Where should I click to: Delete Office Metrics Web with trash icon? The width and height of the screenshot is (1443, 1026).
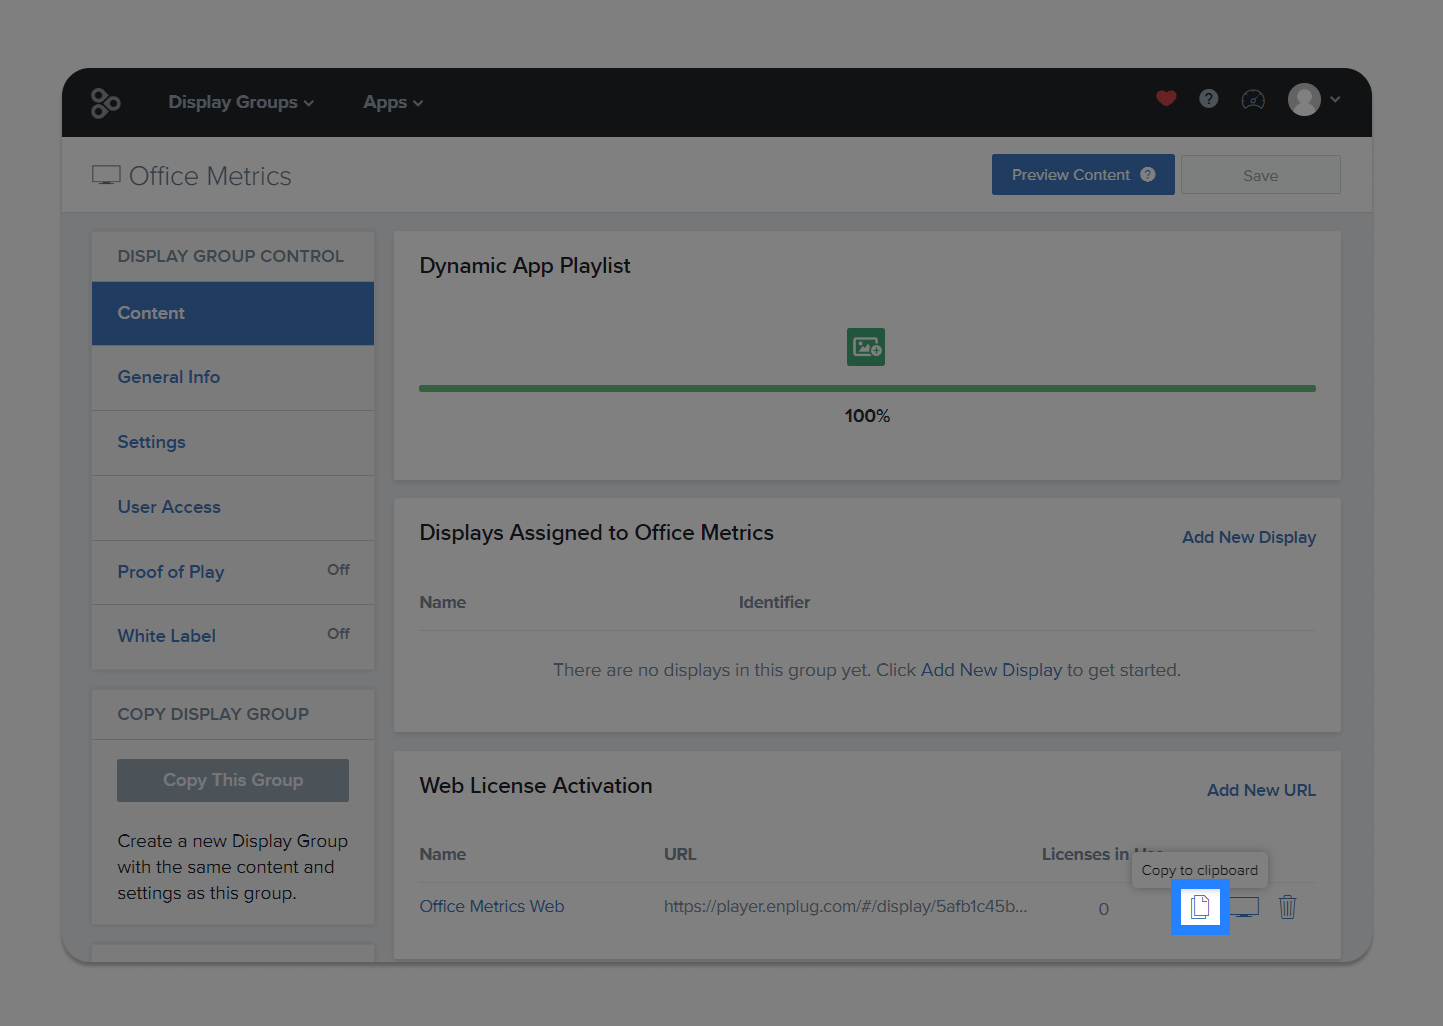1287,907
